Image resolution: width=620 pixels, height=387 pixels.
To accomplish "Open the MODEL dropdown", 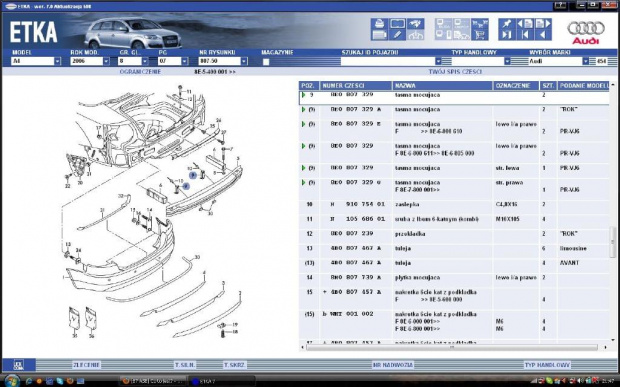I will pos(57,61).
